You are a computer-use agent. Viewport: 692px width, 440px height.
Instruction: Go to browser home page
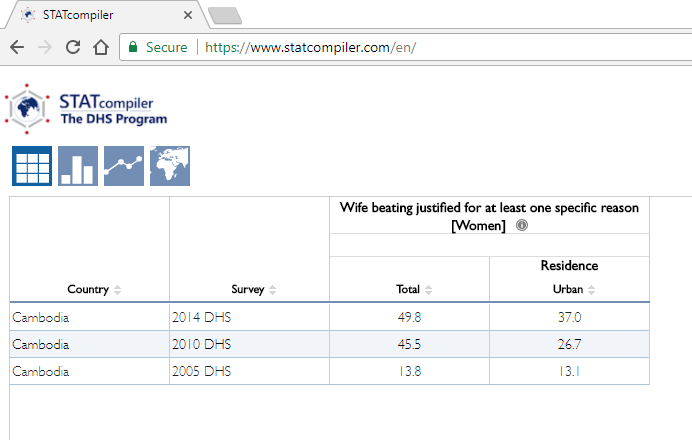point(100,47)
